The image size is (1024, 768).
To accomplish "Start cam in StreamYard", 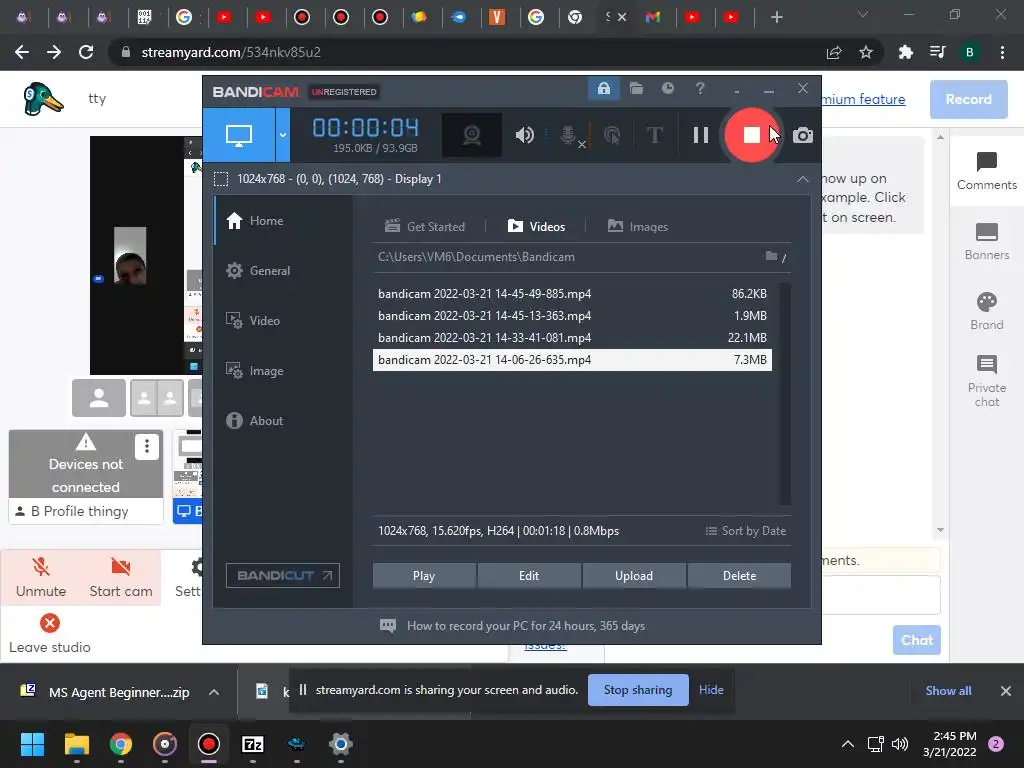I will [x=121, y=577].
